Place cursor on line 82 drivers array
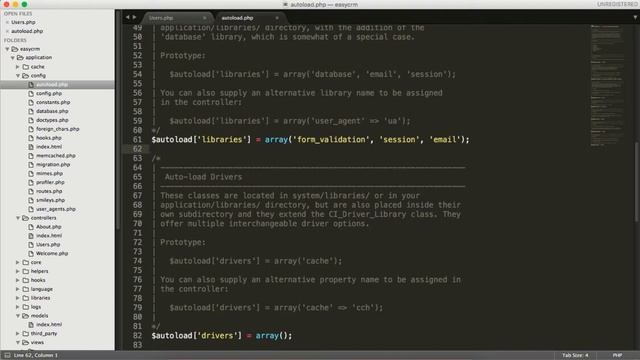Image resolution: width=640 pixels, height=360 pixels. [x=222, y=336]
